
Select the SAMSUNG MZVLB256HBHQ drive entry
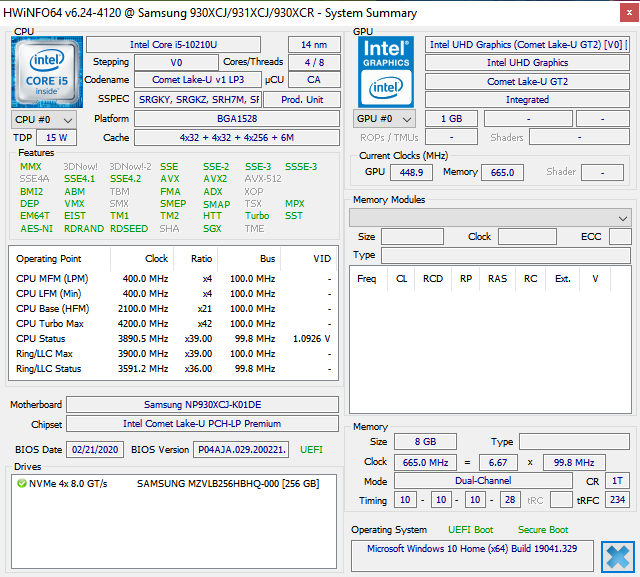click(228, 483)
